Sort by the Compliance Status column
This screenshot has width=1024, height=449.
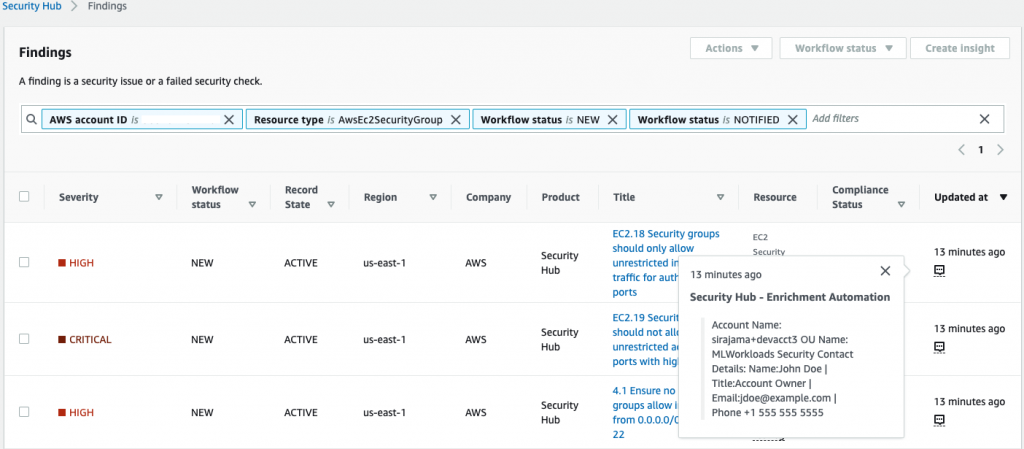pos(901,204)
